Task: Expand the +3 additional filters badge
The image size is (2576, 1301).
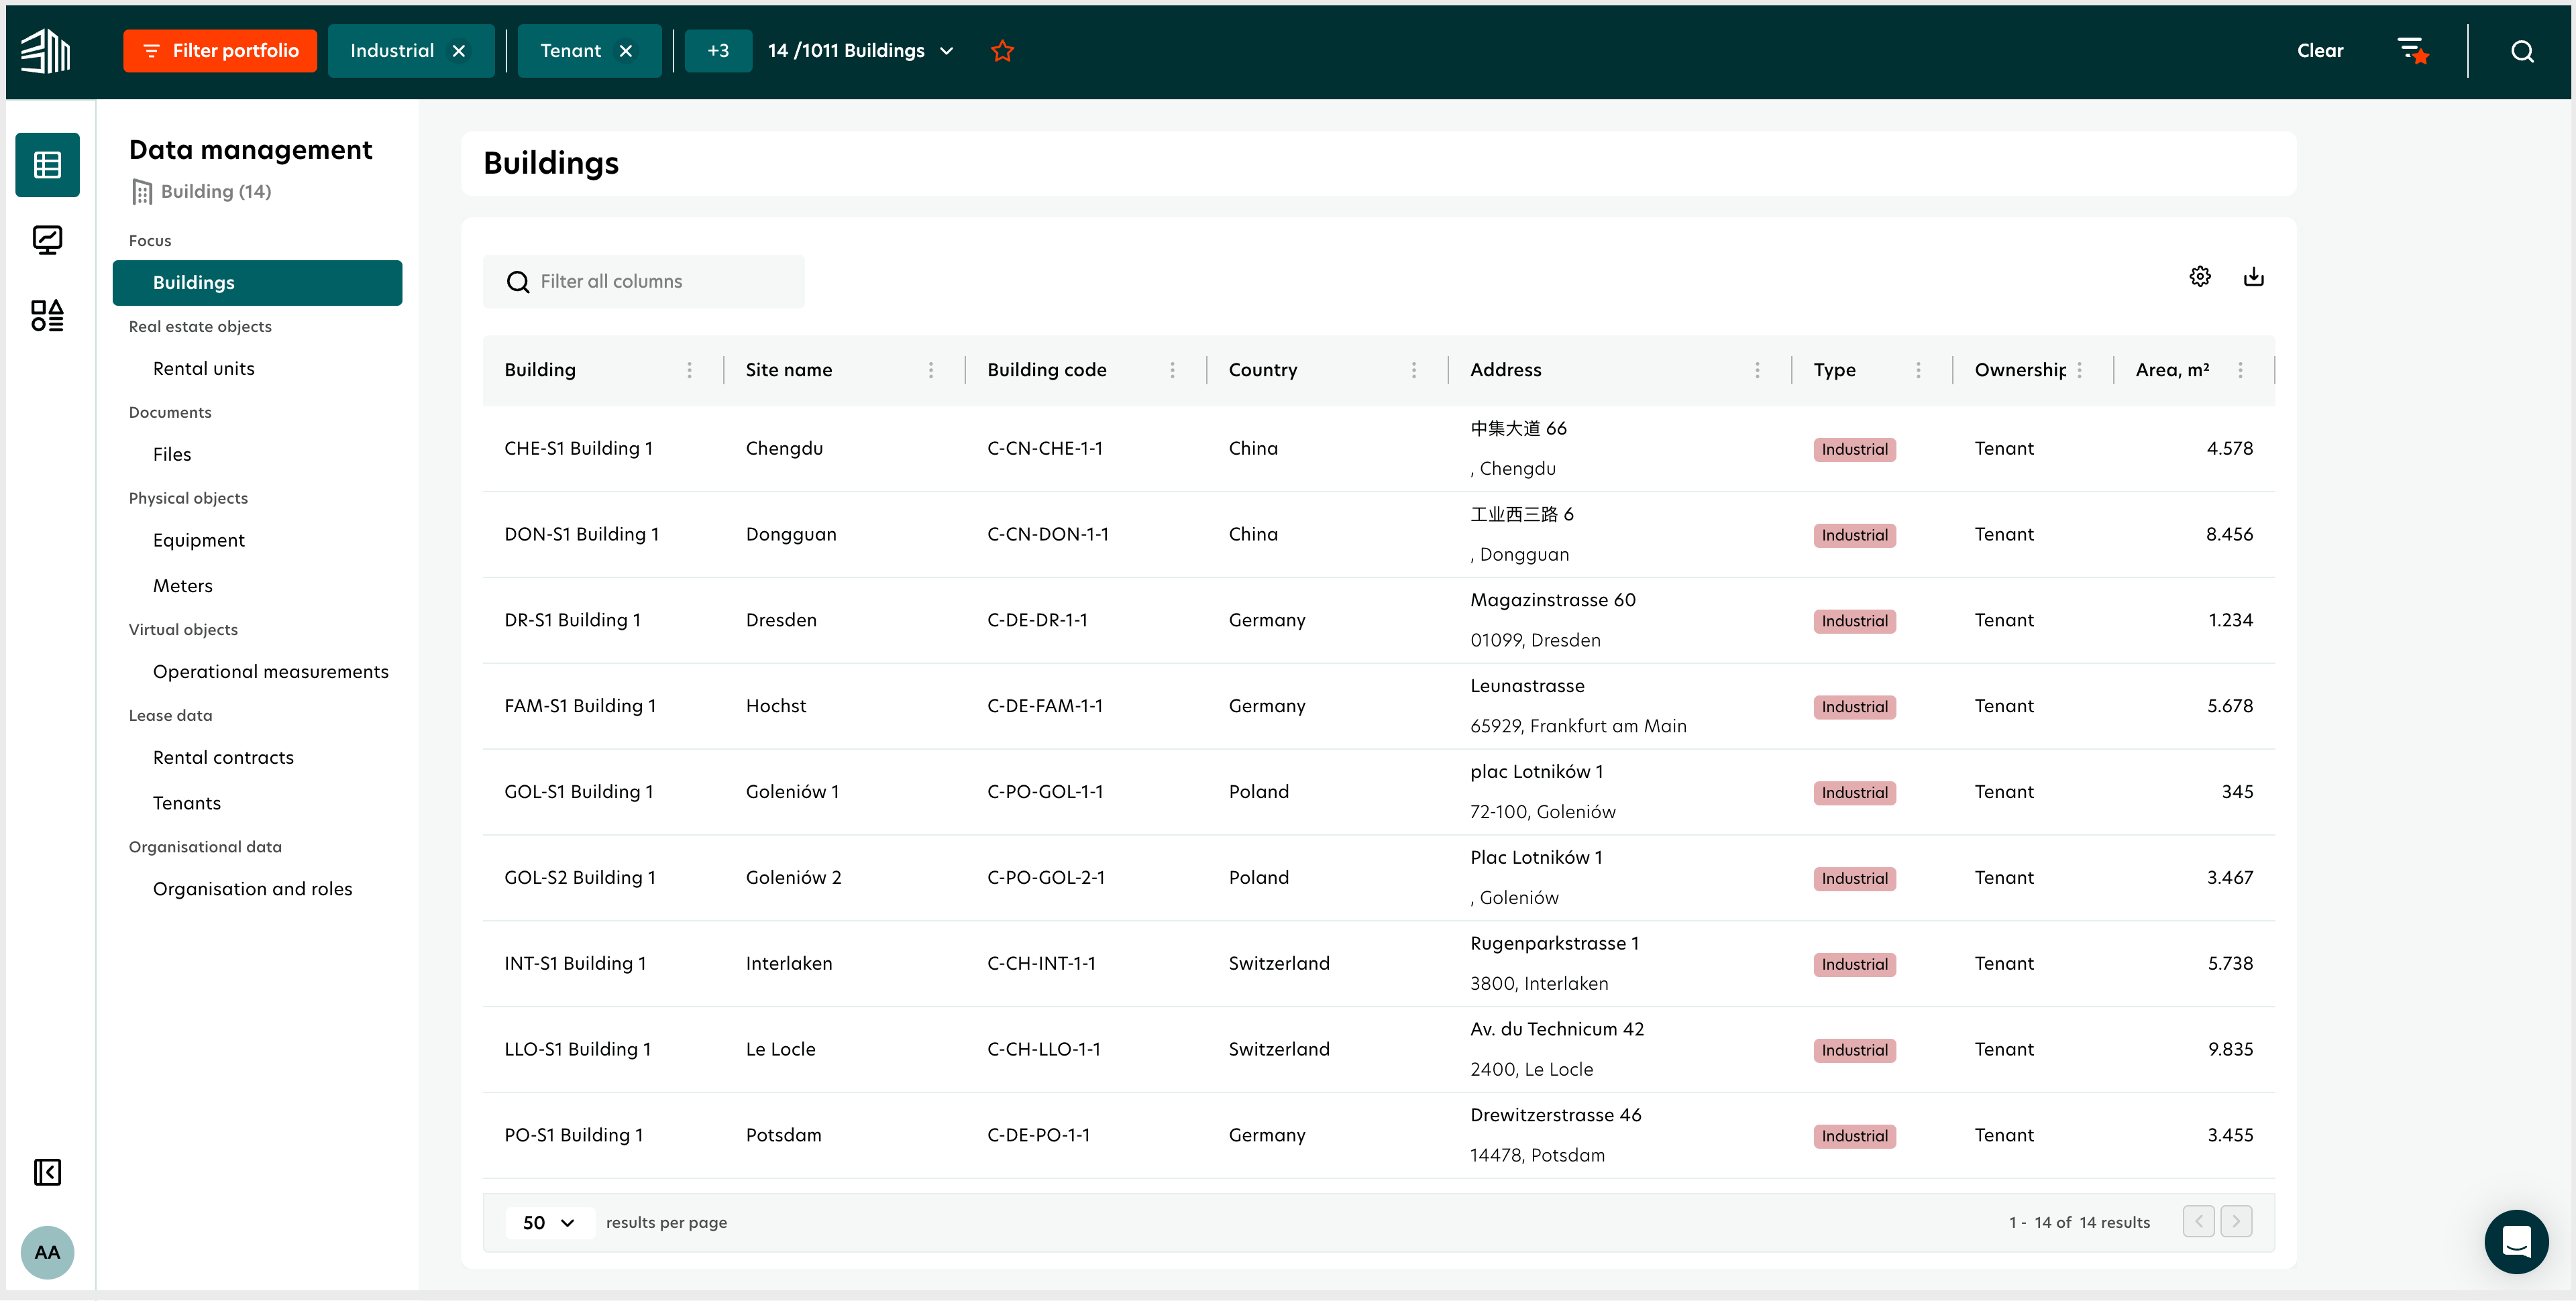Action: coord(717,50)
